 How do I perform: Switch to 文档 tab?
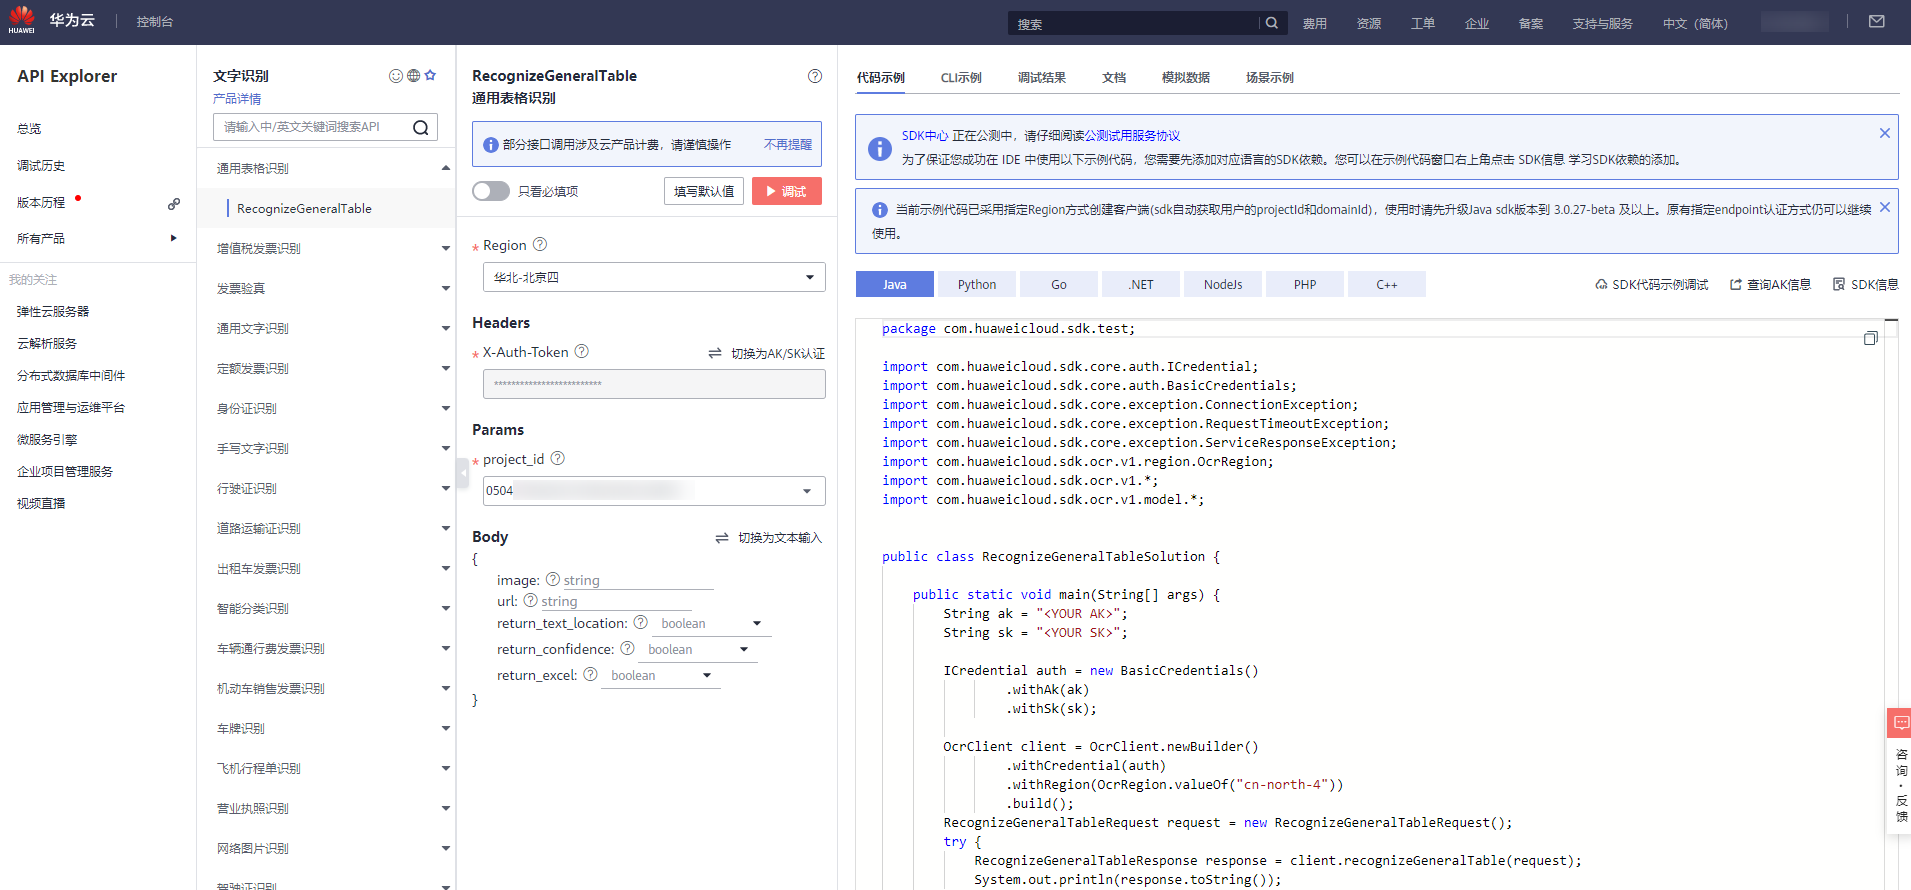(1114, 77)
